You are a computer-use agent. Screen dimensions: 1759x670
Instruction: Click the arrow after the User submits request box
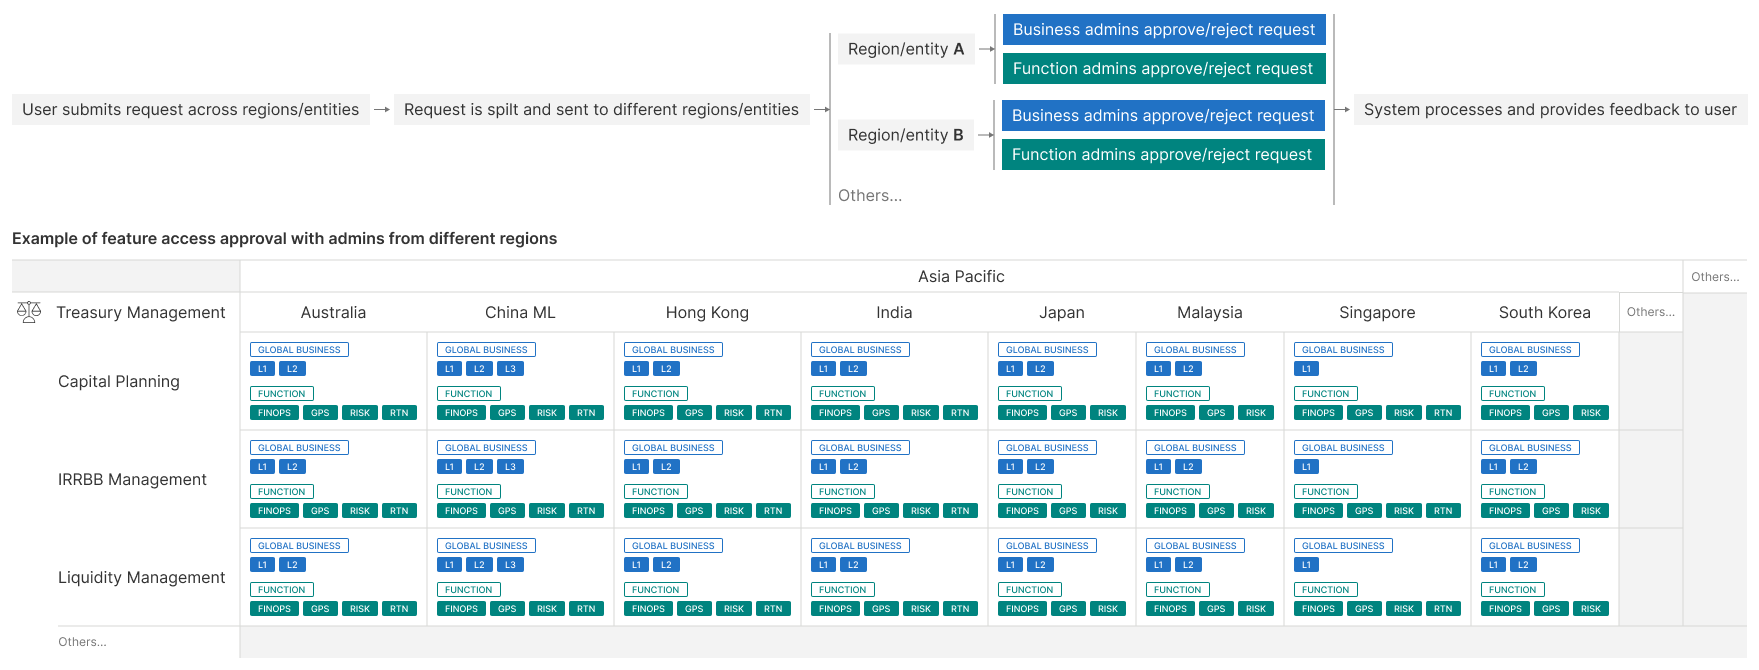(381, 110)
